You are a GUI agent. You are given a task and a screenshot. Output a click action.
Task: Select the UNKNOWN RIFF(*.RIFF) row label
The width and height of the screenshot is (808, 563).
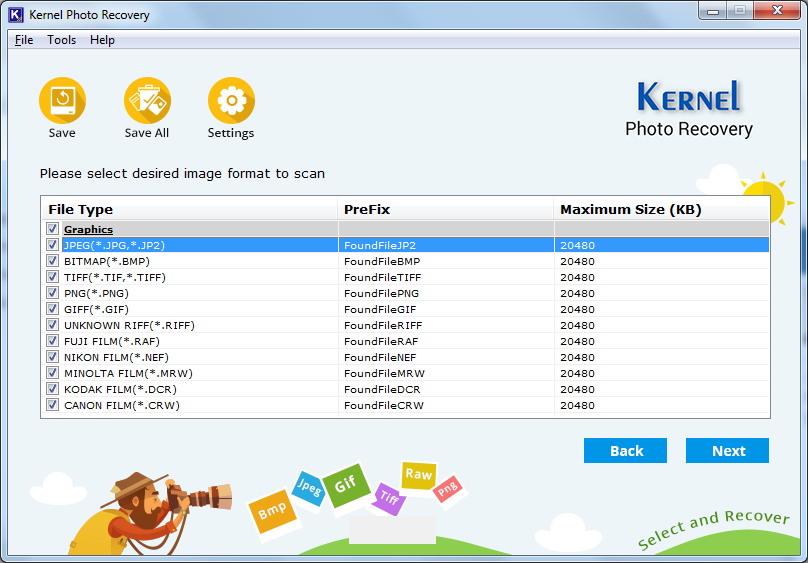(129, 325)
